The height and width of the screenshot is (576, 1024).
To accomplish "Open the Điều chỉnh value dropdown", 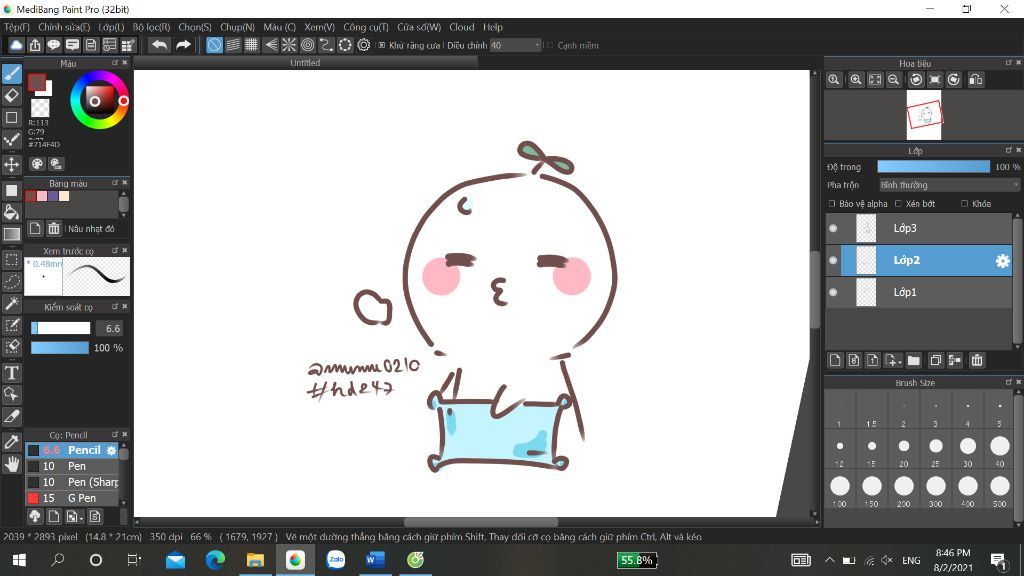I will pyautogui.click(x=515, y=45).
